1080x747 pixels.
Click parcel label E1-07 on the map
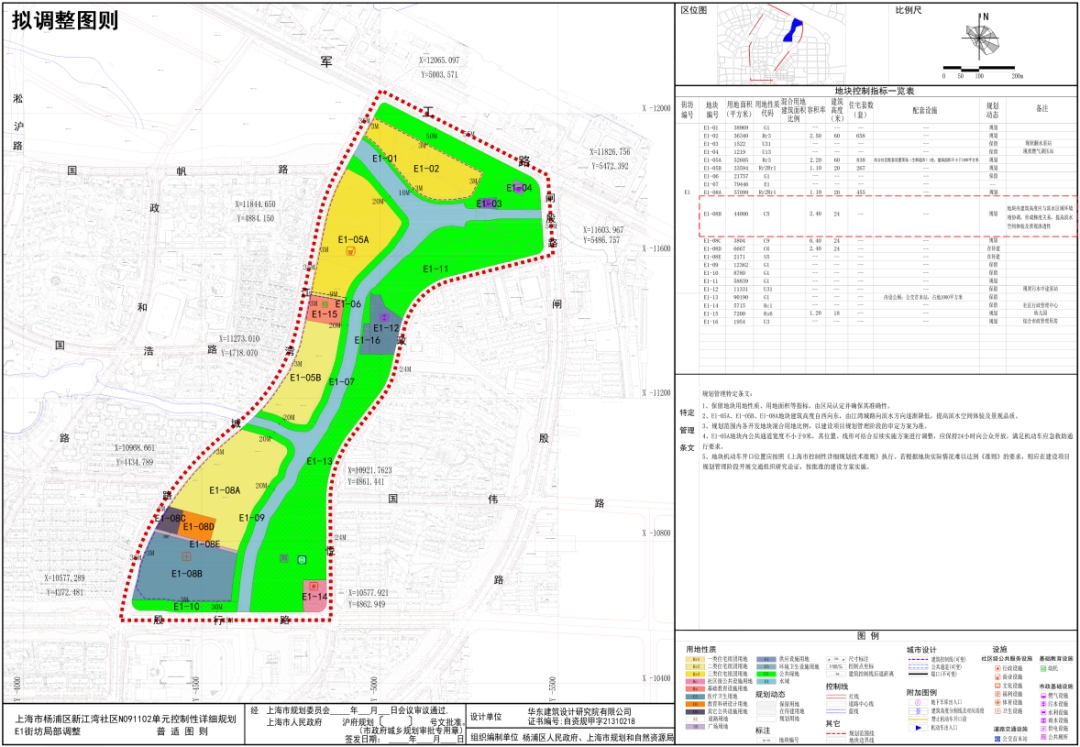pyautogui.click(x=342, y=381)
